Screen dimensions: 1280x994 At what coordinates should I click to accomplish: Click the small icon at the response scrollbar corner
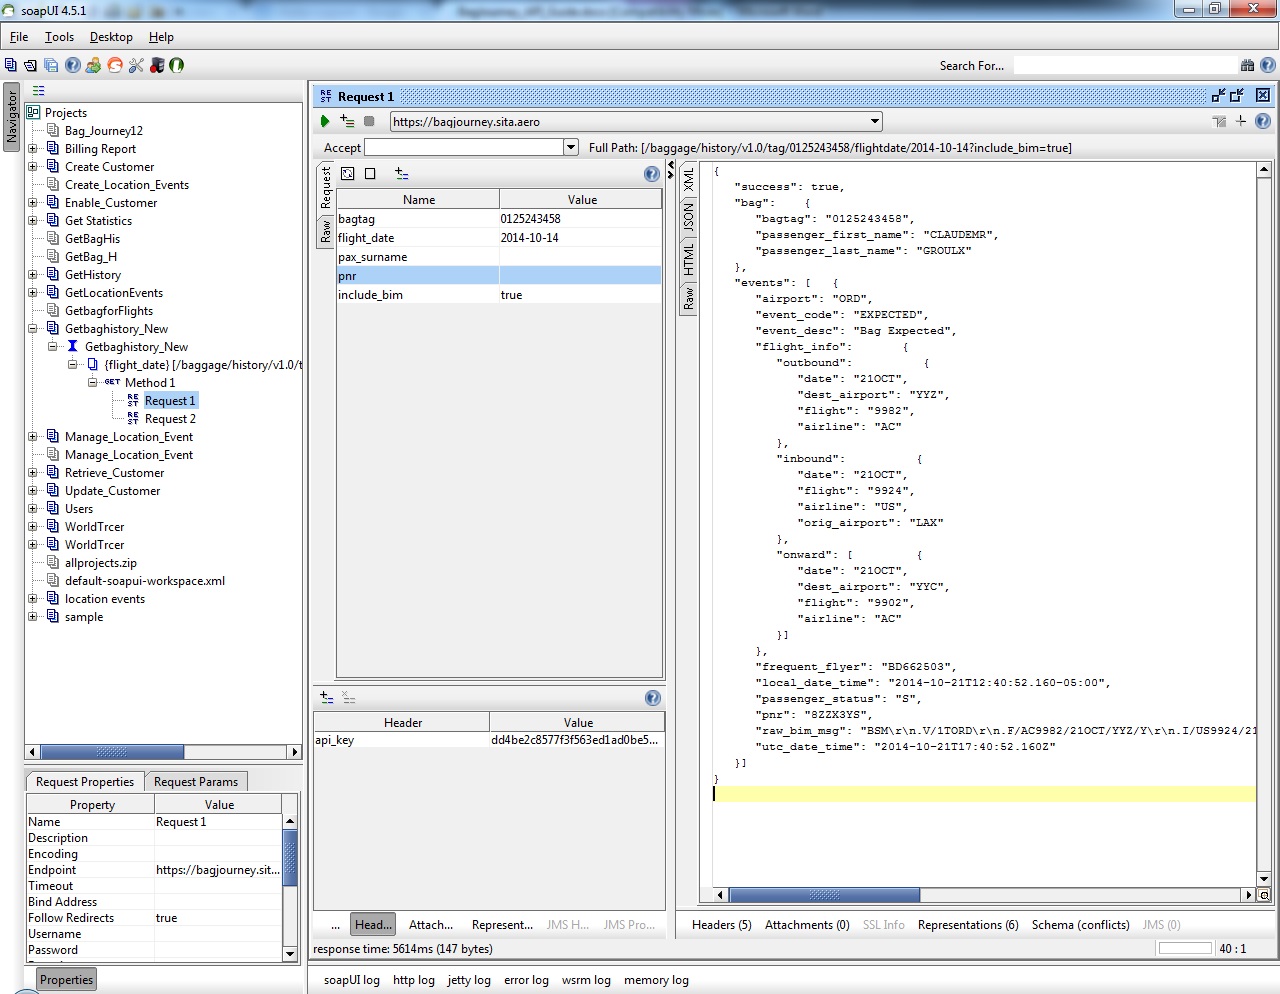tap(1264, 895)
